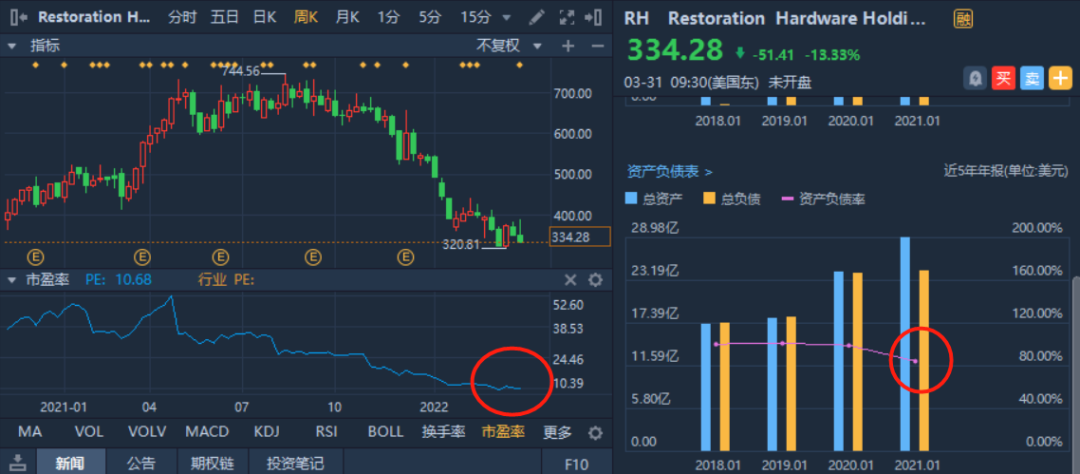
Task: Switch to 日K daily candlestick
Action: point(264,17)
